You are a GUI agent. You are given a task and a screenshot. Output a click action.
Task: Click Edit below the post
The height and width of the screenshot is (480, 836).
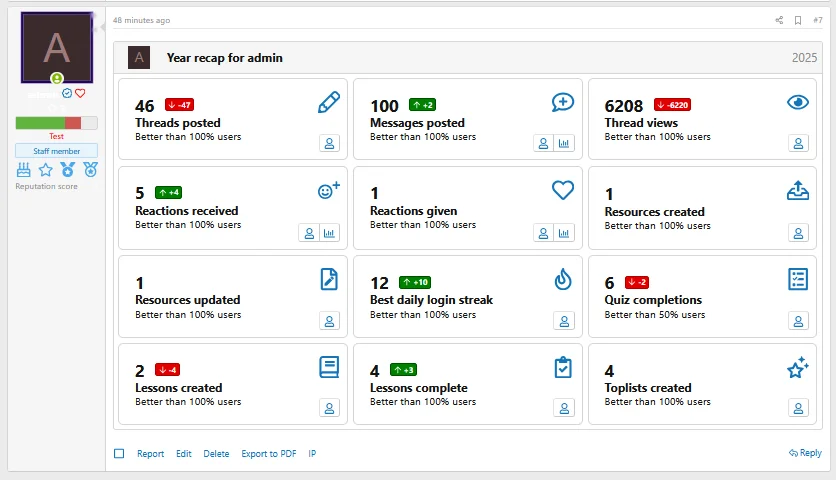184,454
